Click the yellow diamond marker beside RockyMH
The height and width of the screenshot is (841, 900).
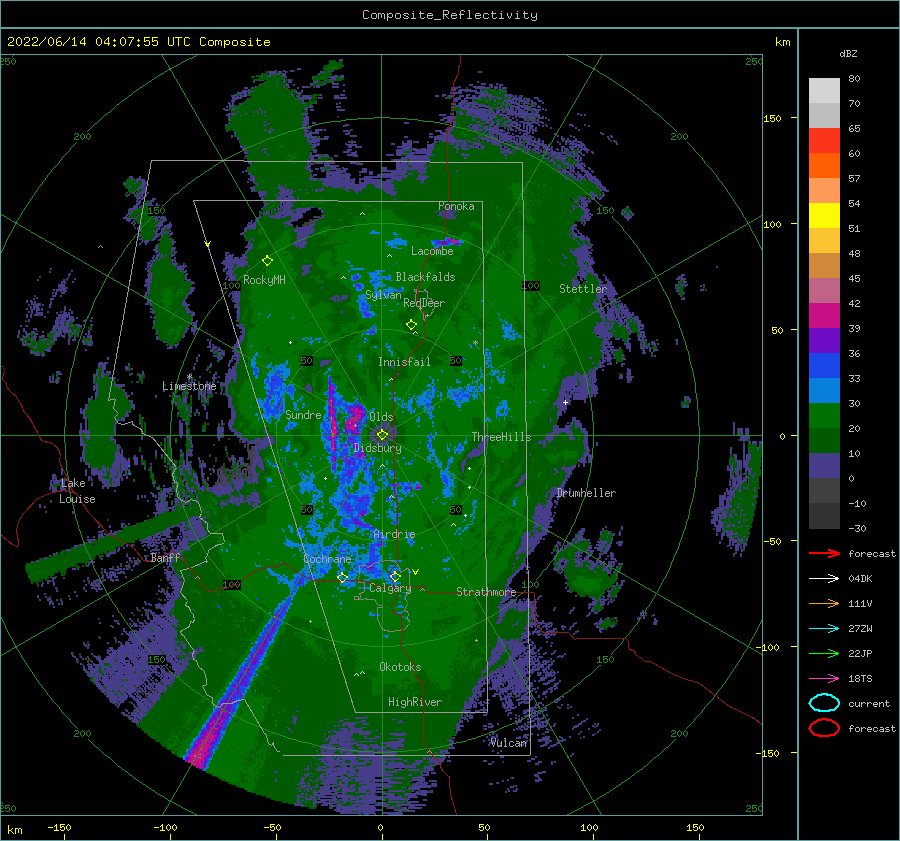(x=267, y=261)
